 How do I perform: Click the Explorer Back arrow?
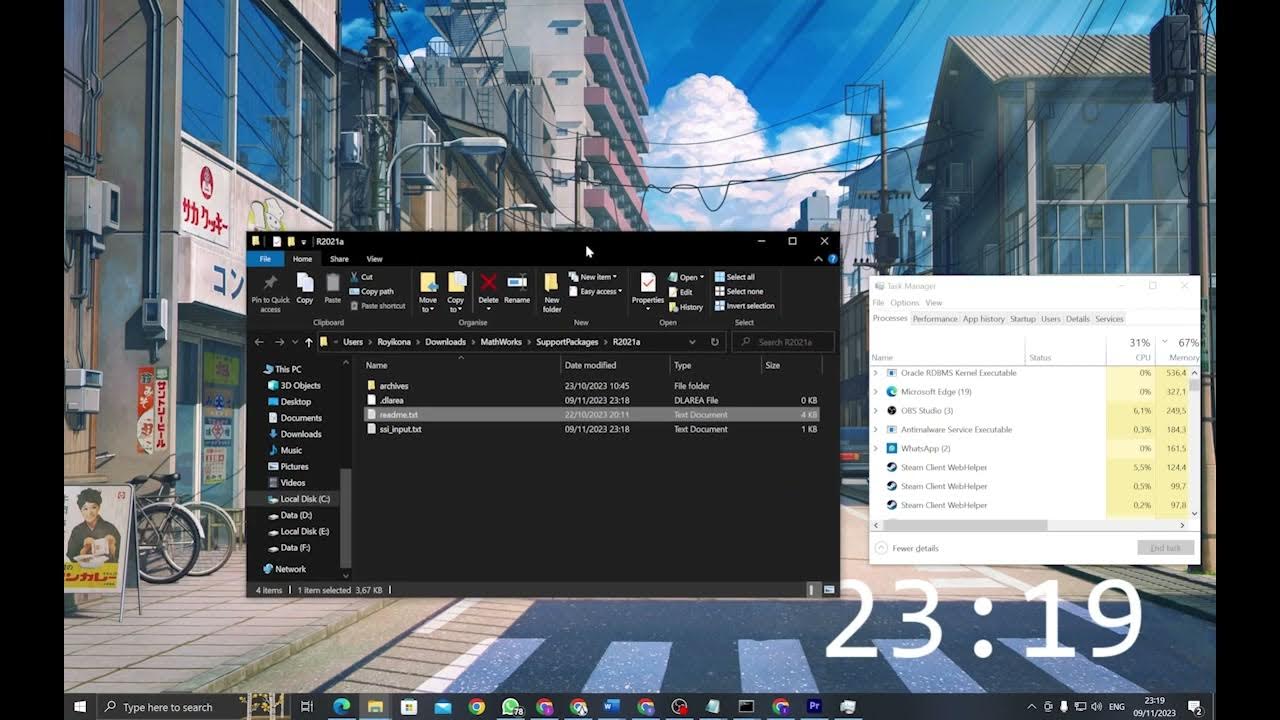pyautogui.click(x=260, y=342)
